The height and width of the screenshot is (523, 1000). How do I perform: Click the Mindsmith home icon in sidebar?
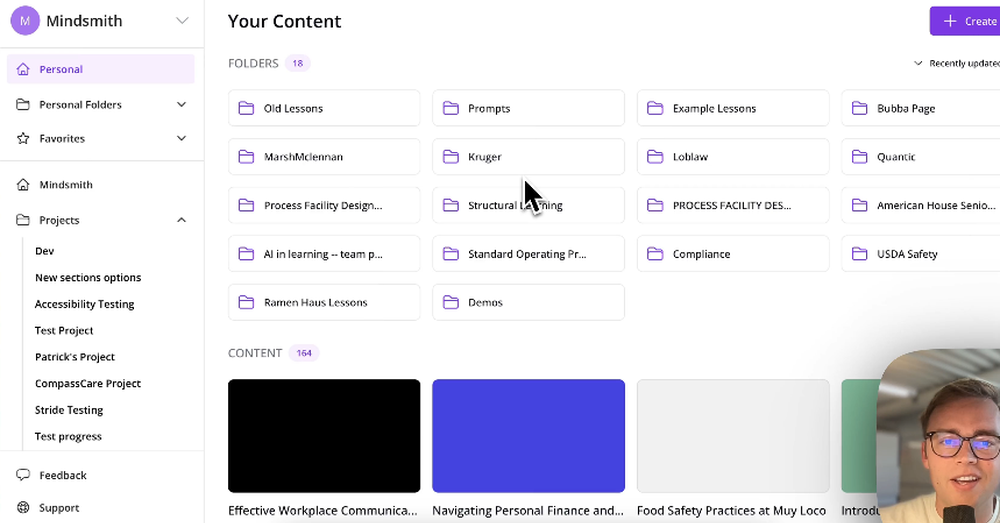tap(23, 185)
